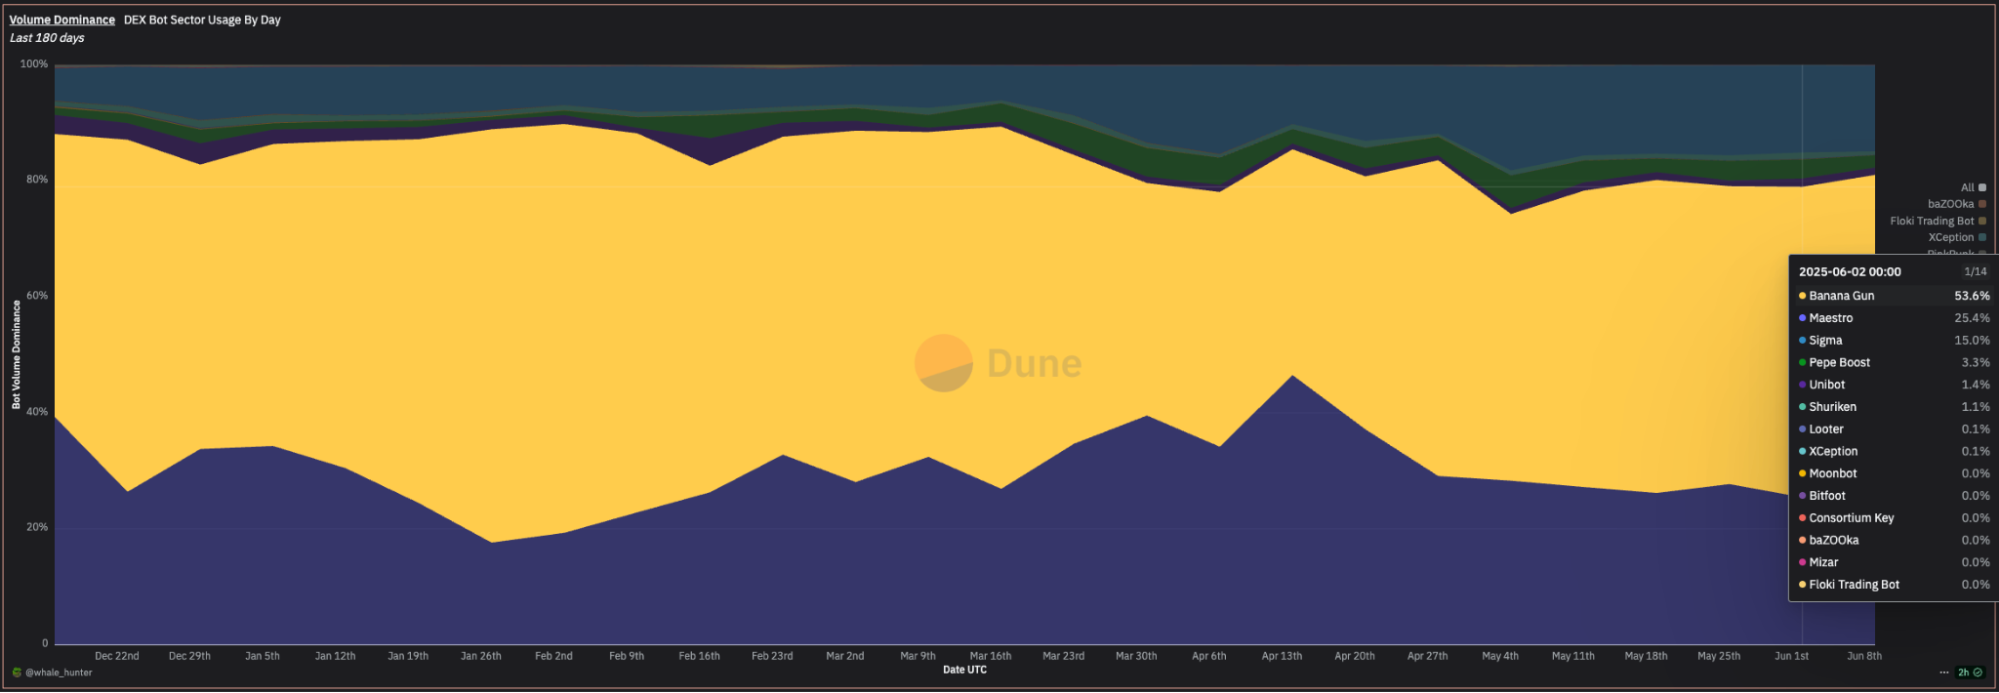Select the Mizar tooltip row
1999x693 pixels.
1893,562
